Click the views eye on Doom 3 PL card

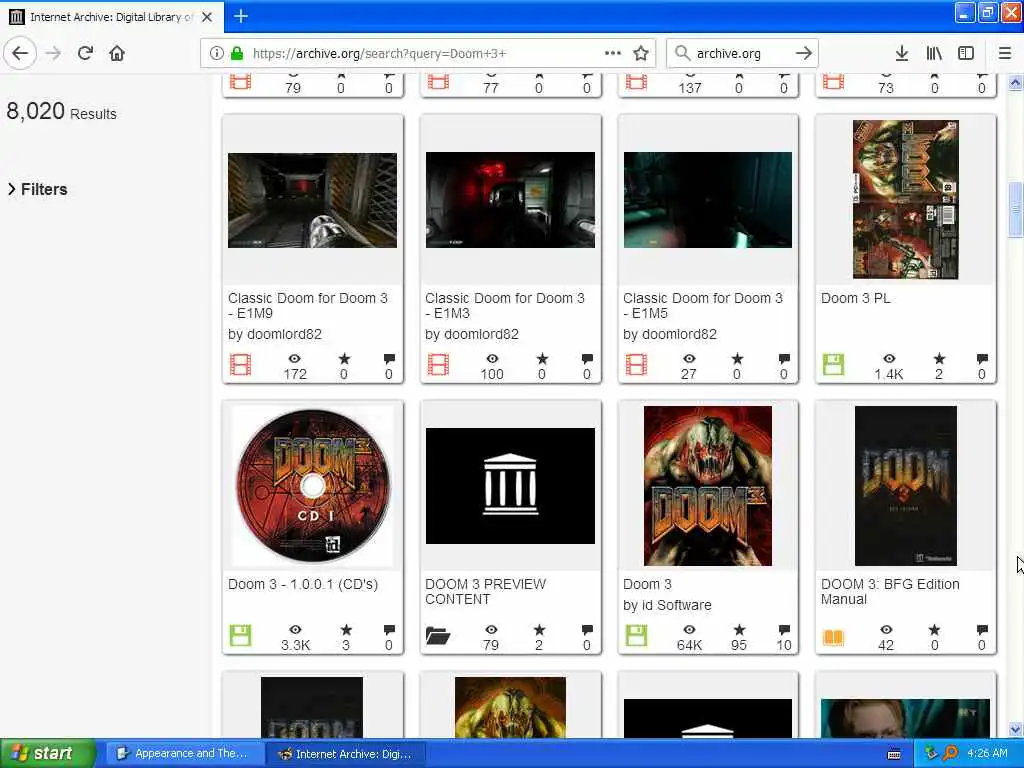(889, 359)
